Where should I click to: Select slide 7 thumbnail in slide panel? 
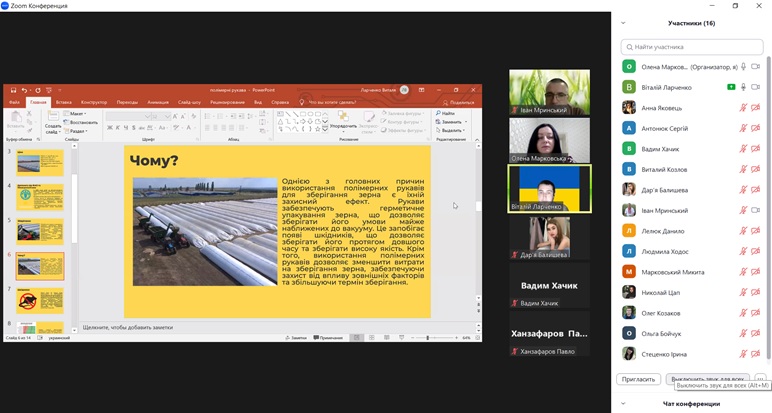point(40,301)
